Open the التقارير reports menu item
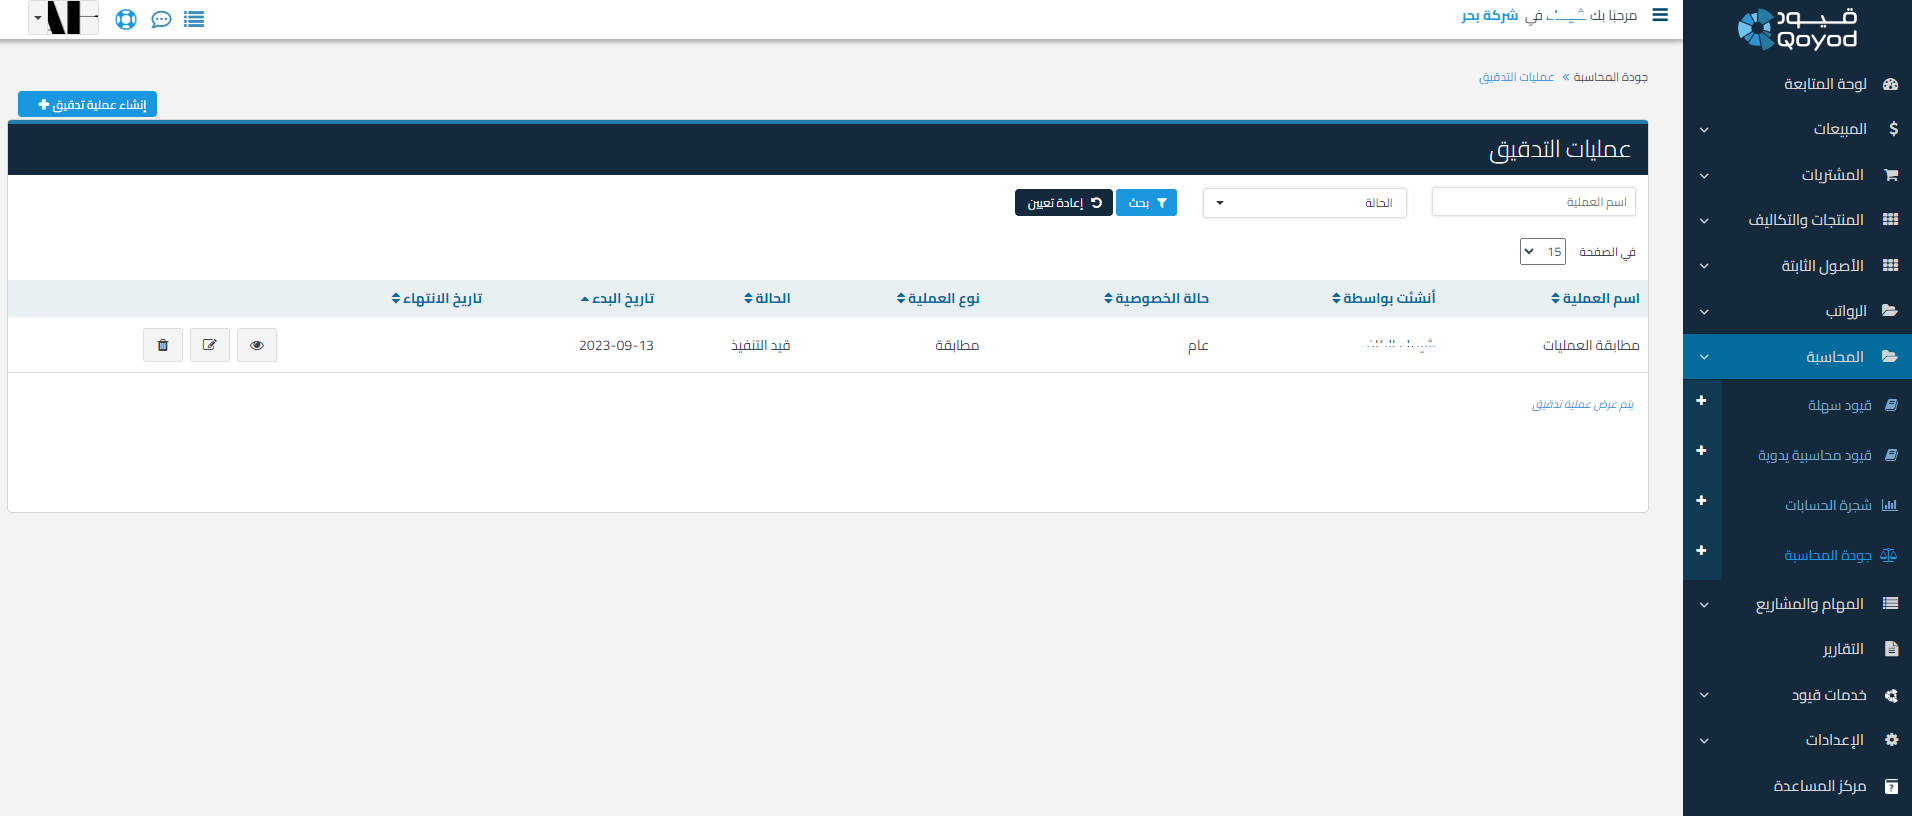The height and width of the screenshot is (816, 1912). [1842, 649]
